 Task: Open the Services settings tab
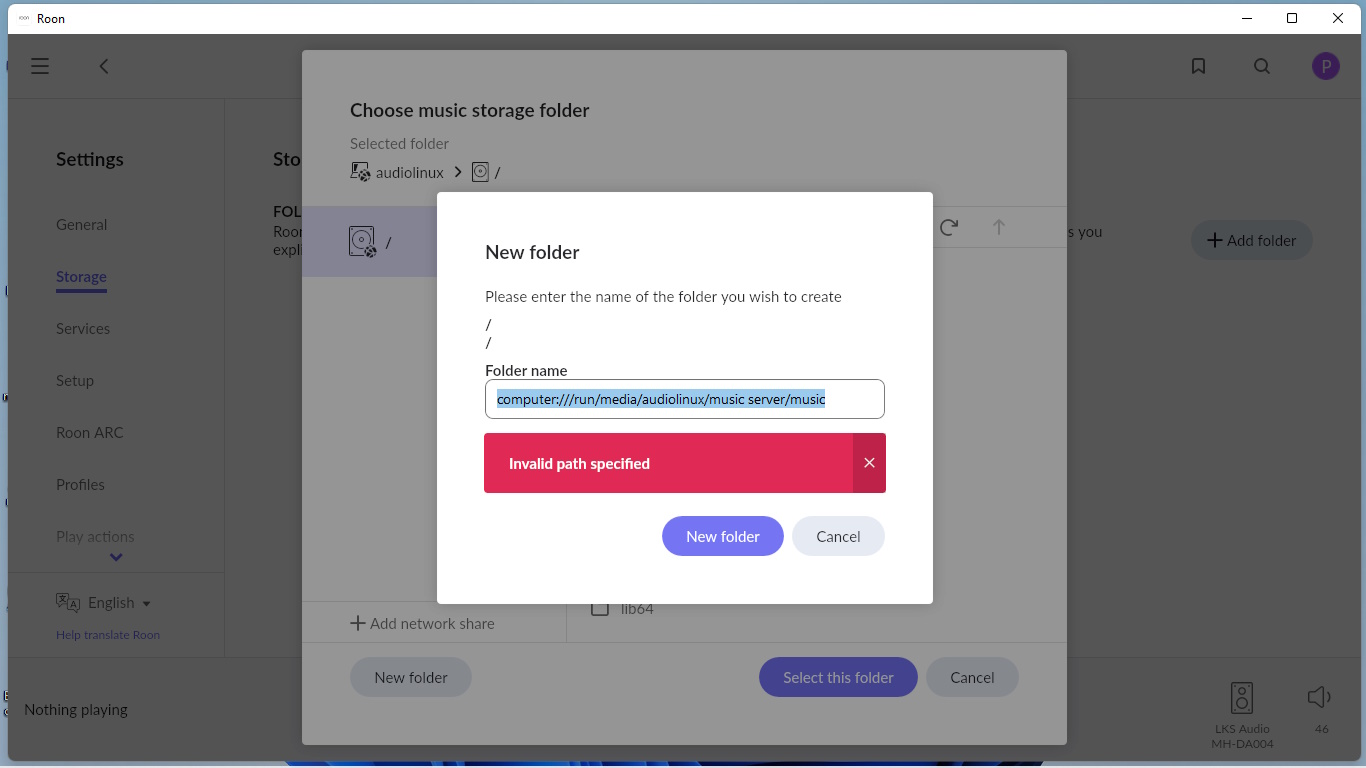point(83,328)
